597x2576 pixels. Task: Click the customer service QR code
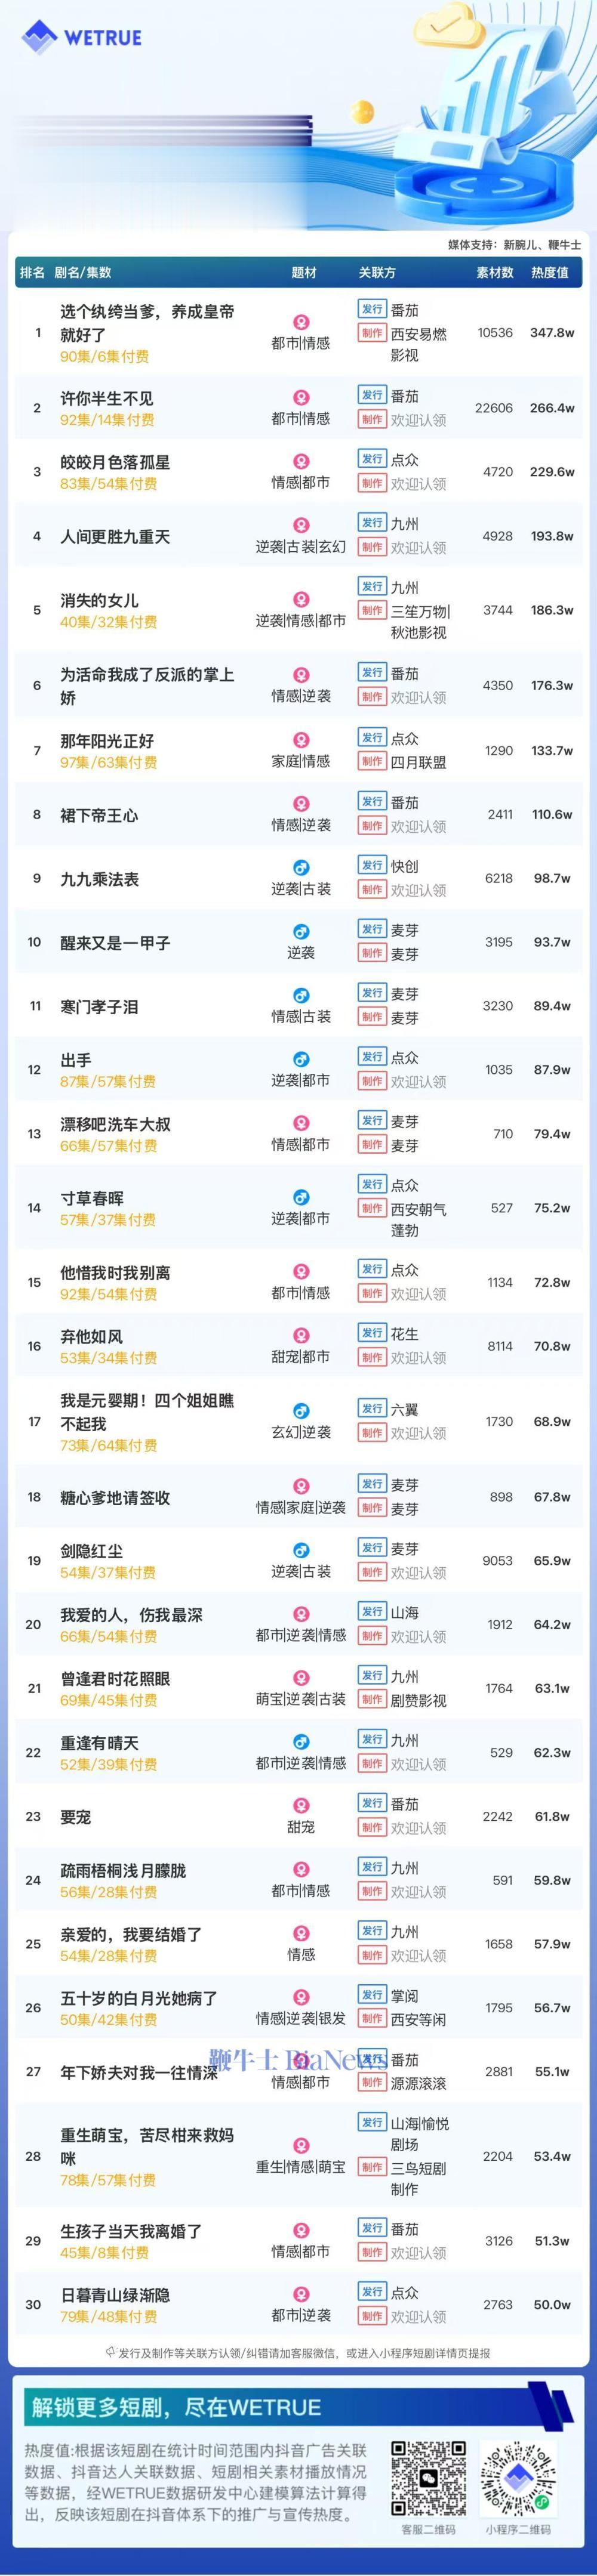click(x=428, y=2479)
